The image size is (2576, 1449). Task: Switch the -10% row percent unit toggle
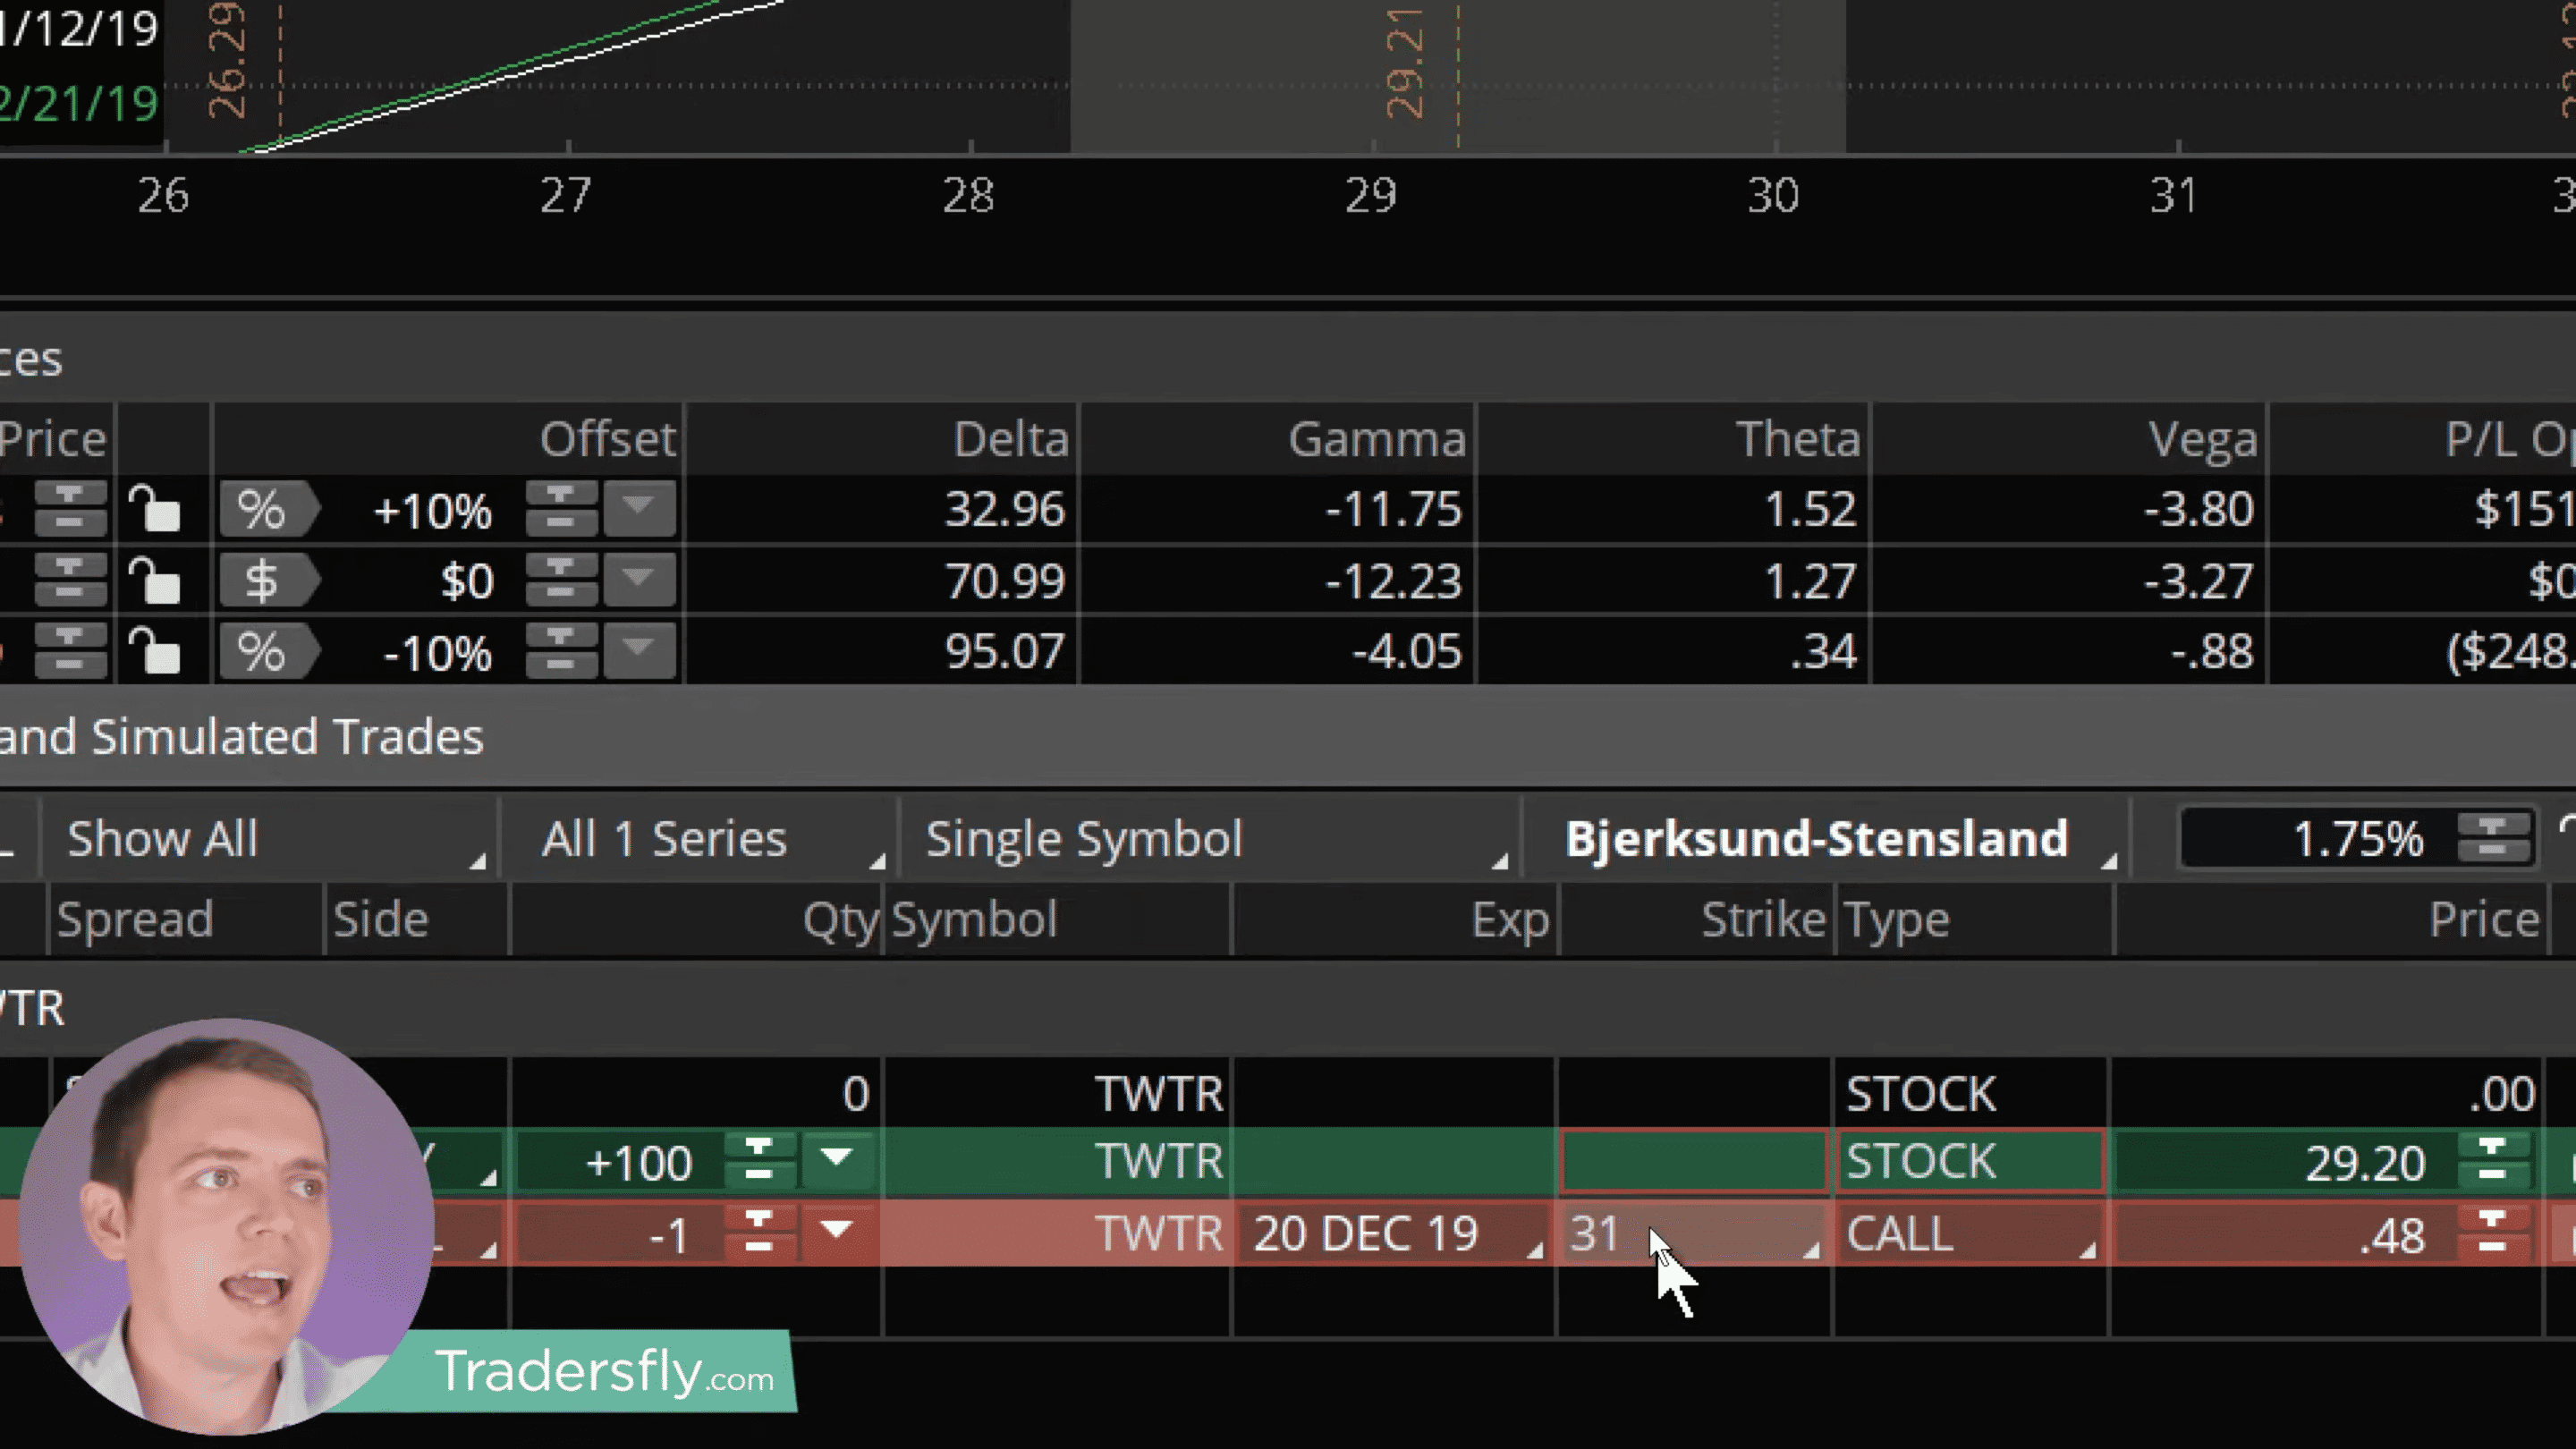pos(268,651)
